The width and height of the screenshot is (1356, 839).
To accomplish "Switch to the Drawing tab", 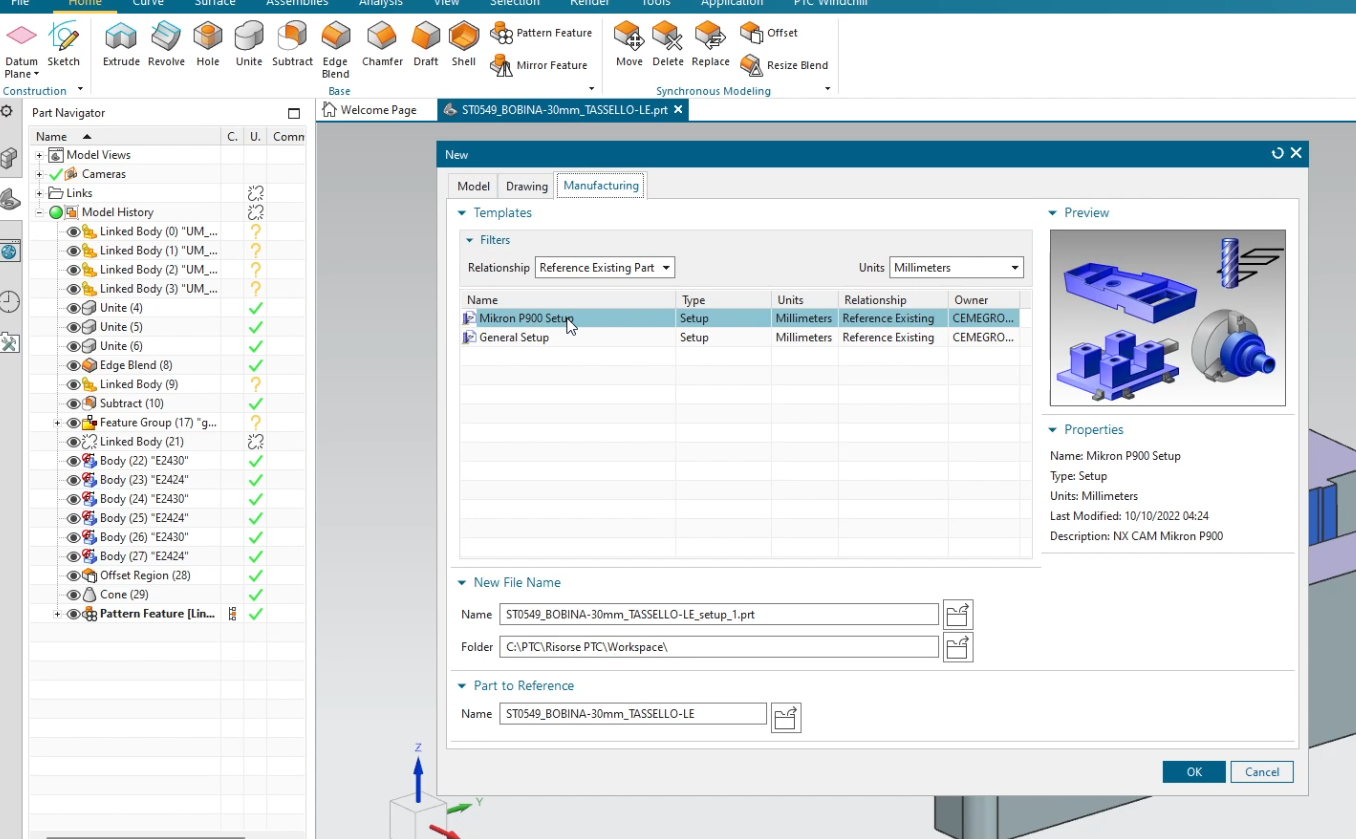I will coord(526,185).
